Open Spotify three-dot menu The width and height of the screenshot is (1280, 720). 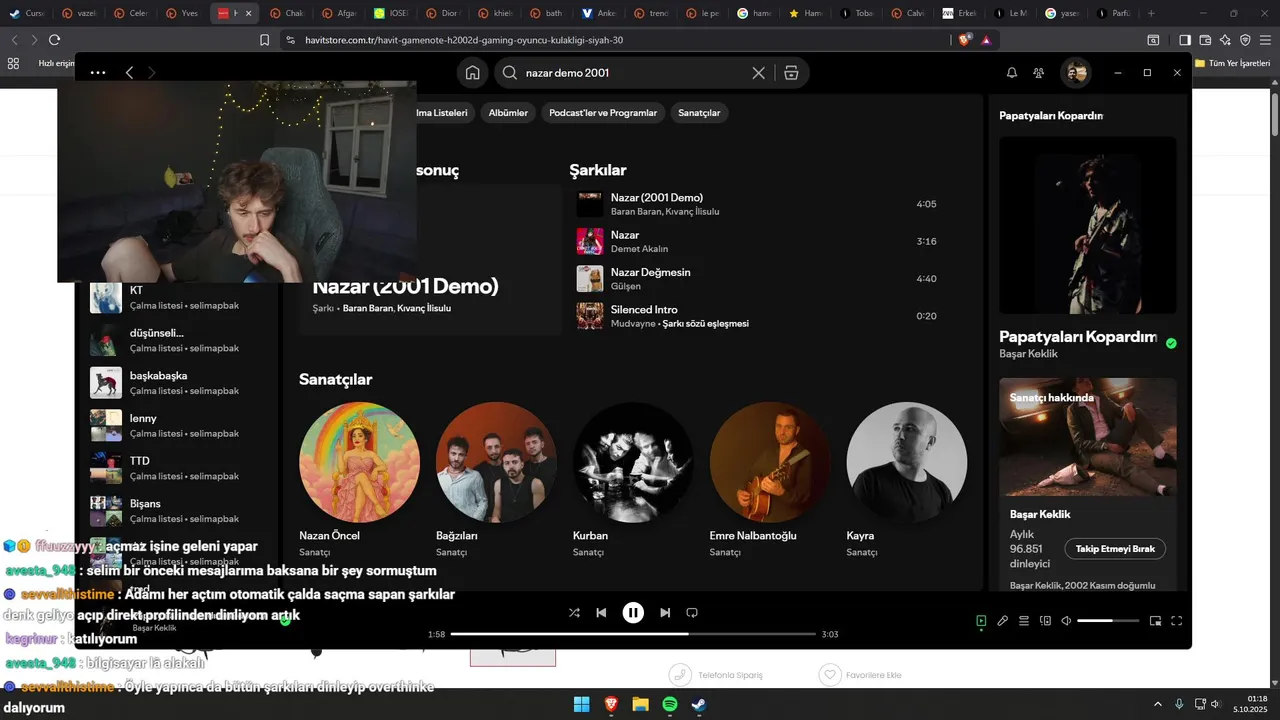click(98, 73)
